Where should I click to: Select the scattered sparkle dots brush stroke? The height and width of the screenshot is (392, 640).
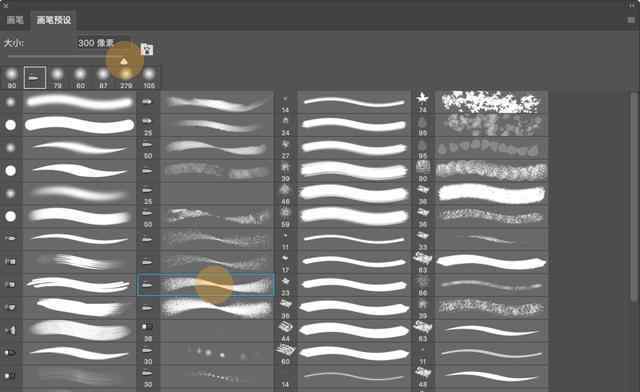[217, 354]
